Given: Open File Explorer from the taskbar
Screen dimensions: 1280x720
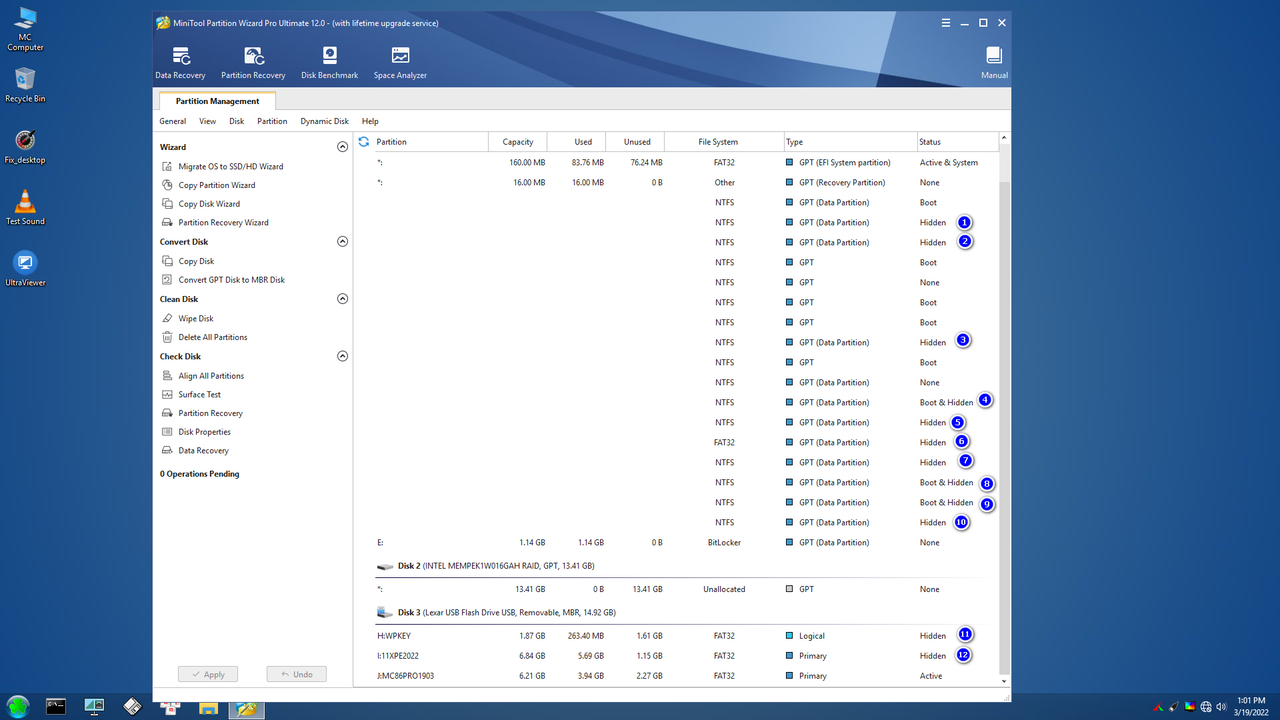Looking at the screenshot, I should click(x=208, y=707).
